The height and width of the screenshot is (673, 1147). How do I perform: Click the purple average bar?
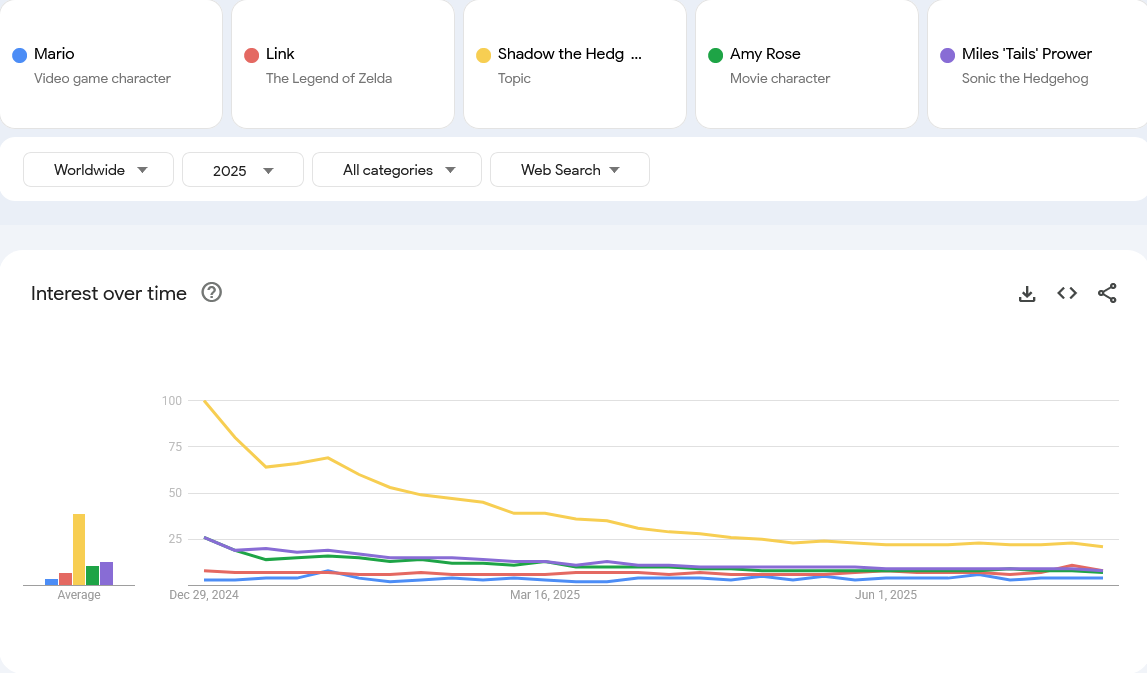(x=107, y=574)
